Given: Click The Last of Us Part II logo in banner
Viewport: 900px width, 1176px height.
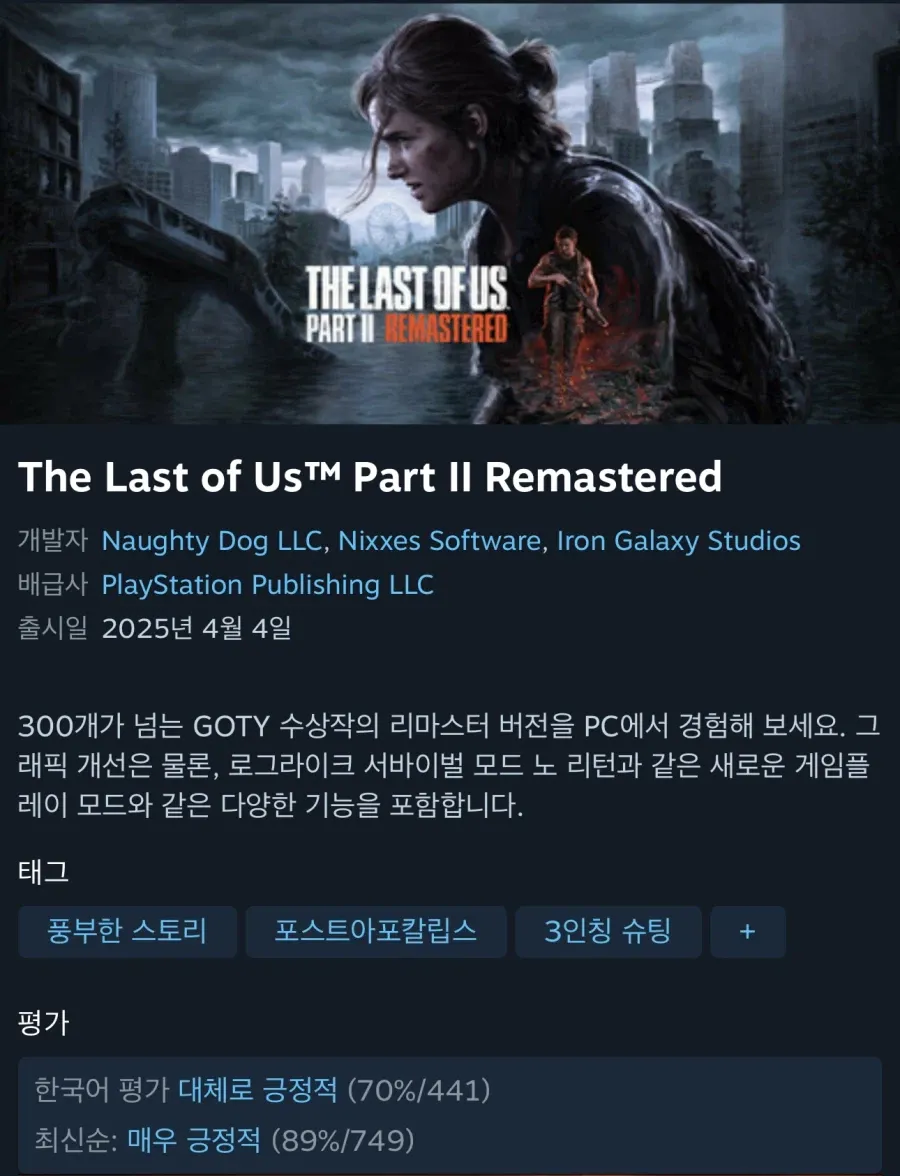Looking at the screenshot, I should point(406,305).
